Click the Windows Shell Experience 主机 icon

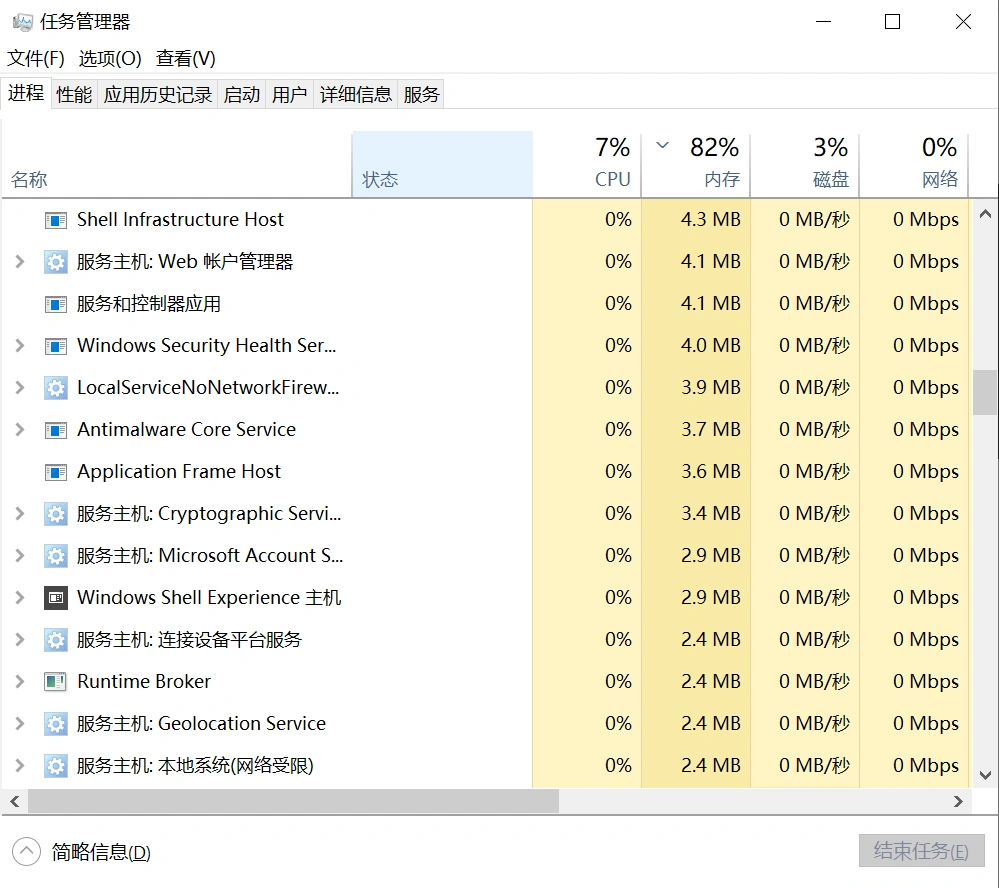point(55,597)
